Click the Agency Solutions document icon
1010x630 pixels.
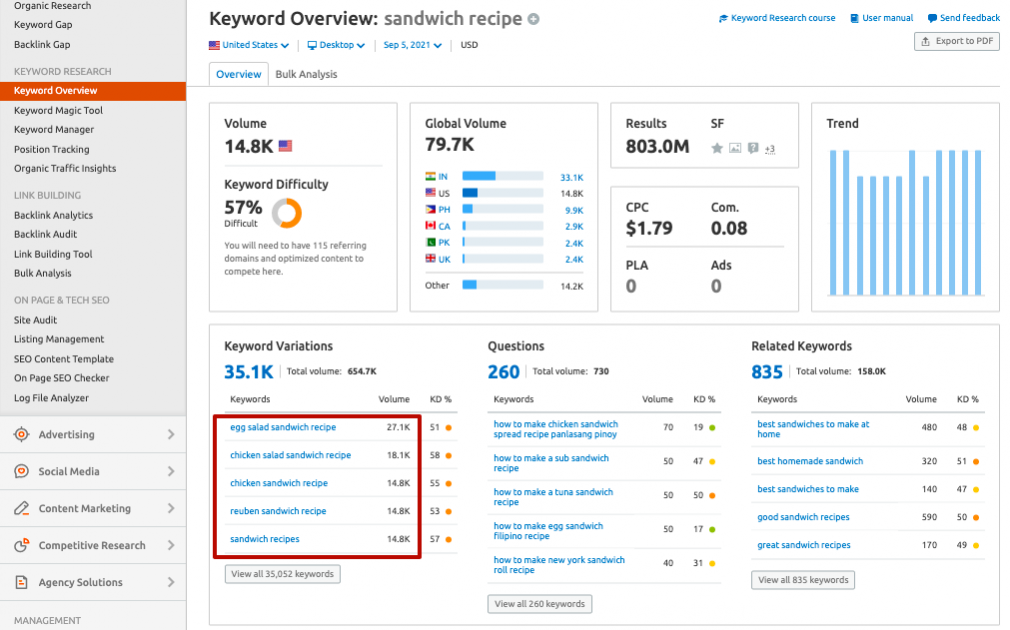(x=21, y=582)
